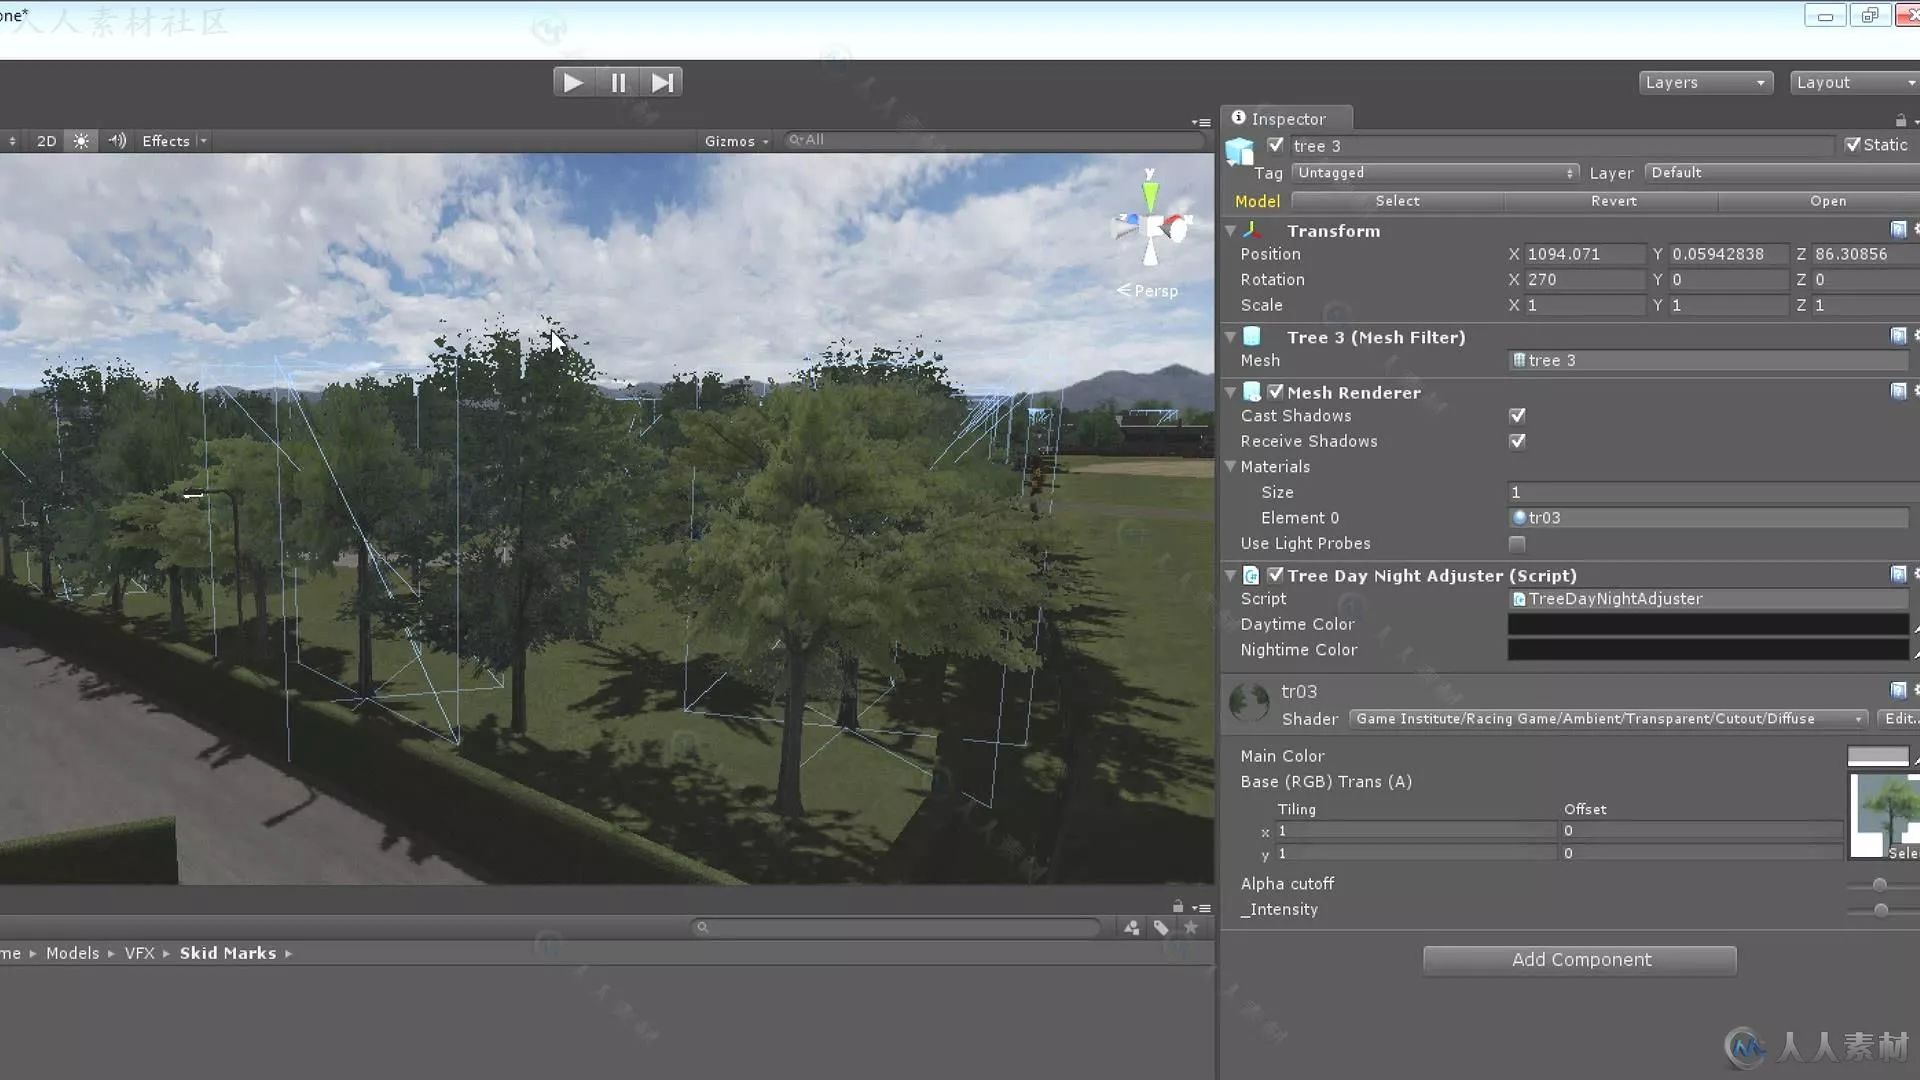Toggle the tree 3 object active checkbox
This screenshot has width=1920, height=1080.
coord(1275,145)
